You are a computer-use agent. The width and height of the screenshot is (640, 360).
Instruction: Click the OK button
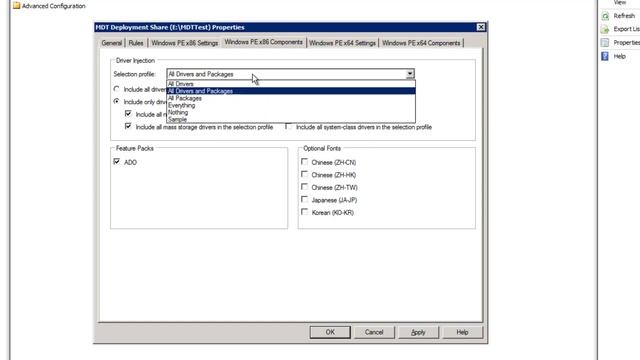[330, 332]
